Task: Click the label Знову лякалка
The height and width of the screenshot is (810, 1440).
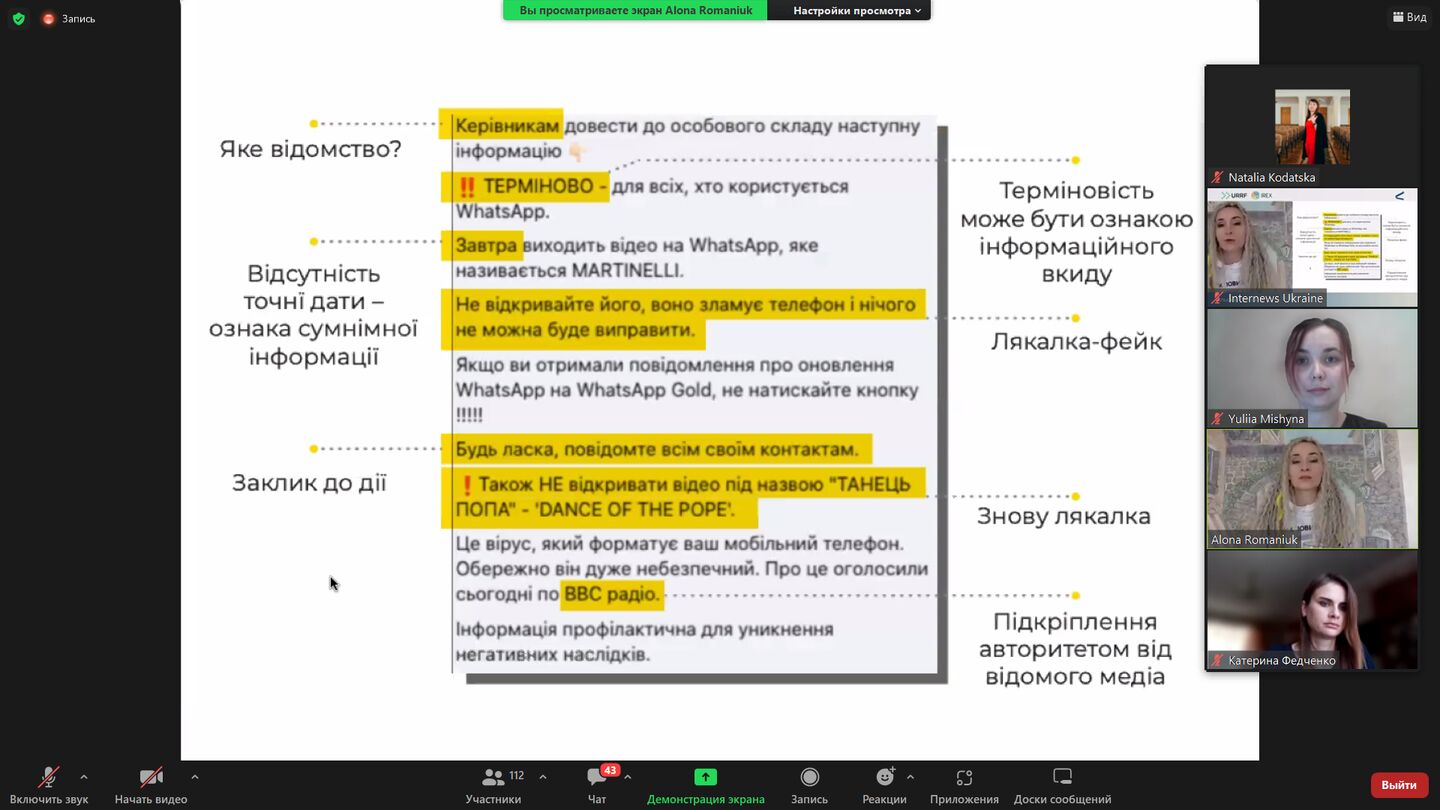Action: click(x=1064, y=516)
